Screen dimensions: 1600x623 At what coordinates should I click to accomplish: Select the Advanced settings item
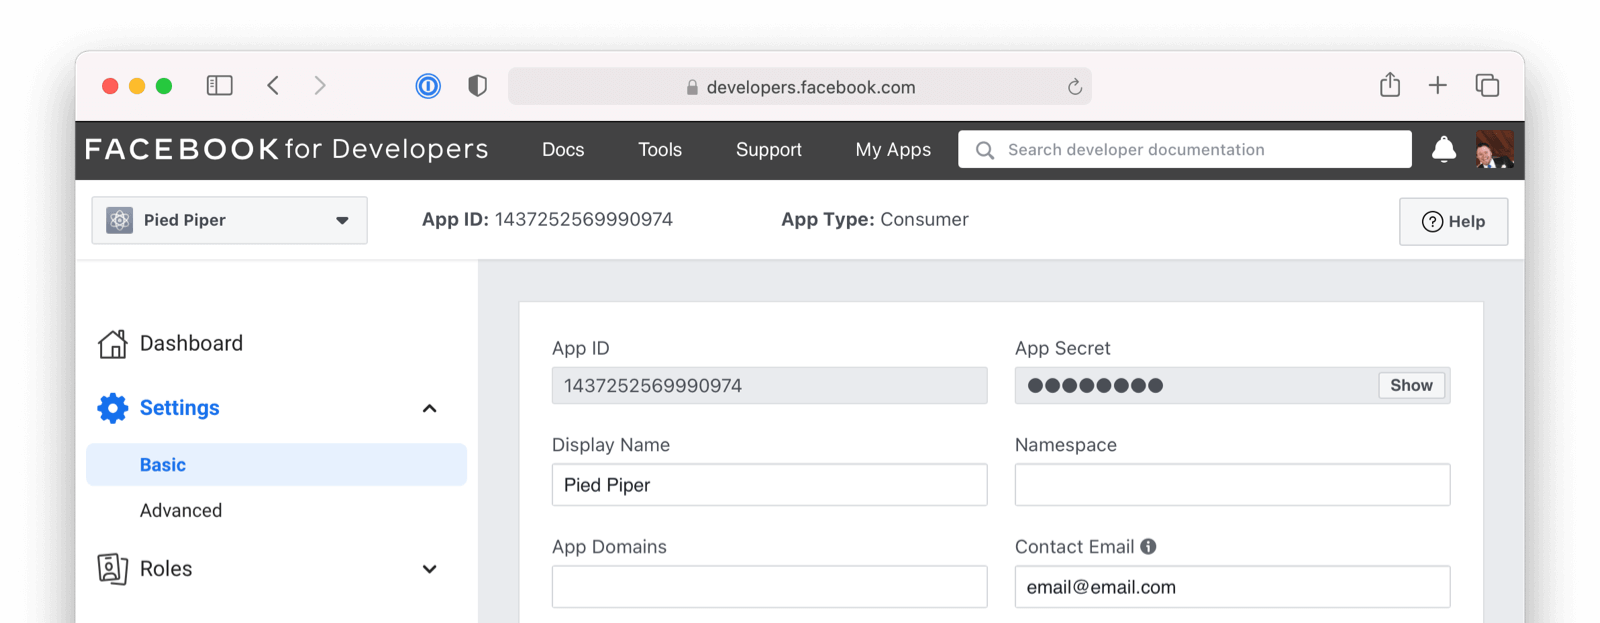coord(181,510)
